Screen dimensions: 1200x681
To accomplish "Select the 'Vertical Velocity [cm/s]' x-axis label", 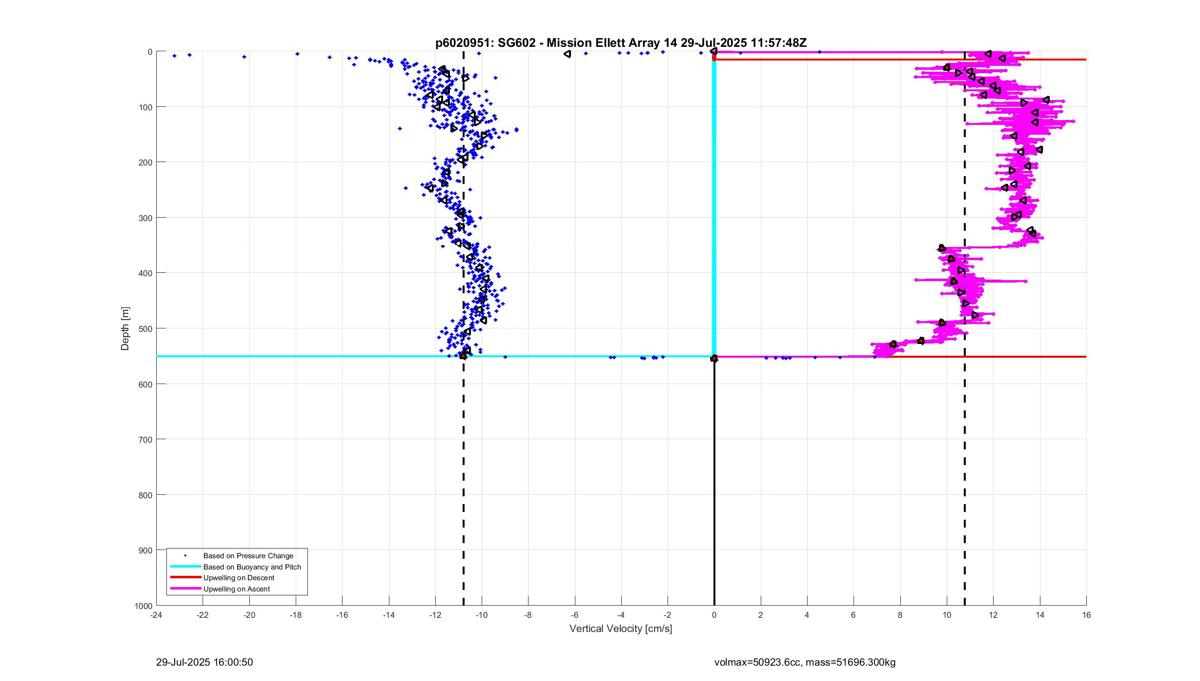I will (621, 629).
